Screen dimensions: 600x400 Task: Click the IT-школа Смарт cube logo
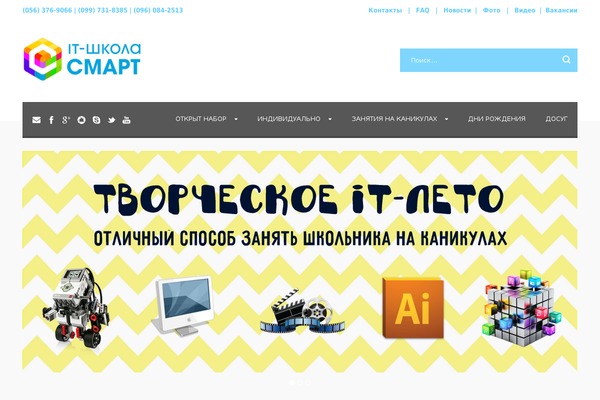42,59
